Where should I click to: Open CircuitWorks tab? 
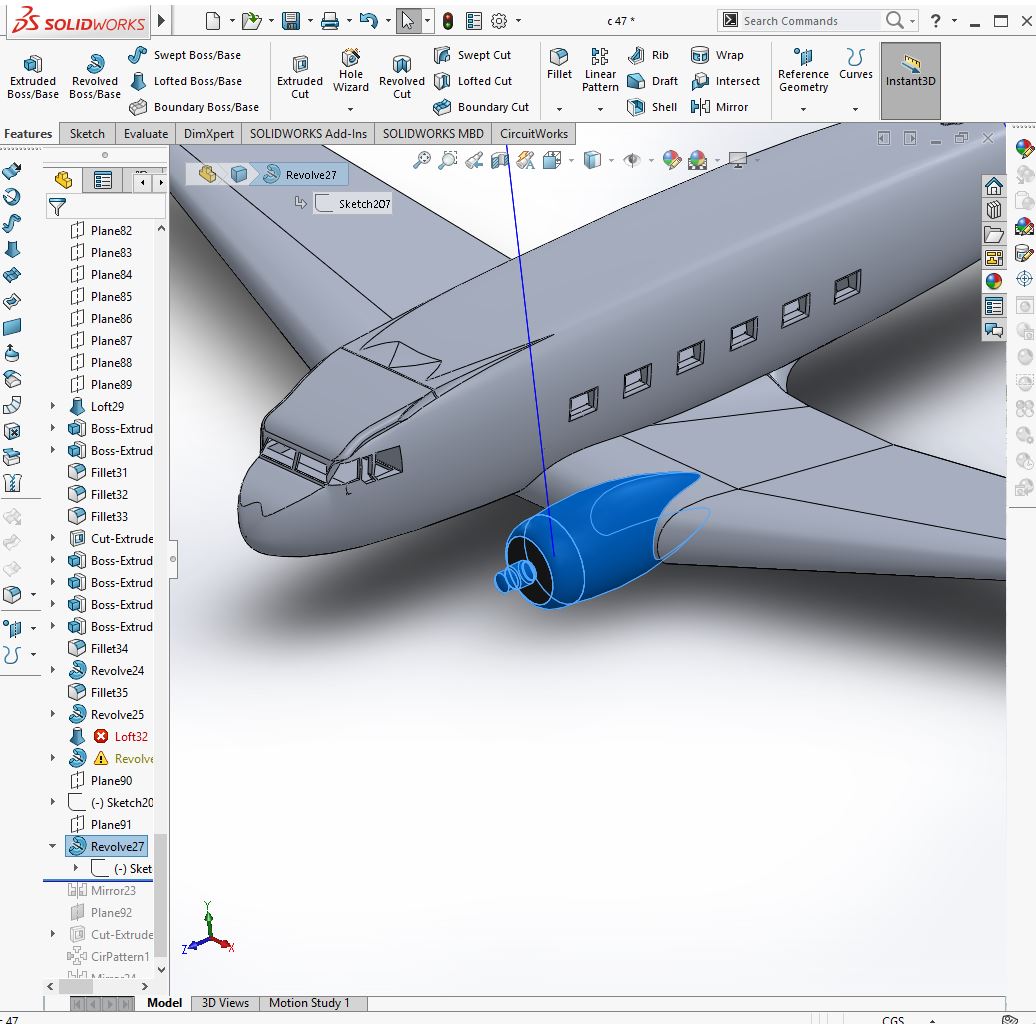tap(534, 133)
